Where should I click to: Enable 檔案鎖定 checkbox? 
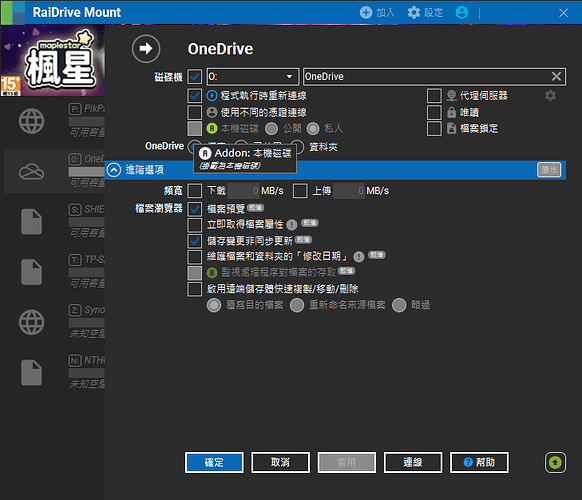tap(434, 128)
